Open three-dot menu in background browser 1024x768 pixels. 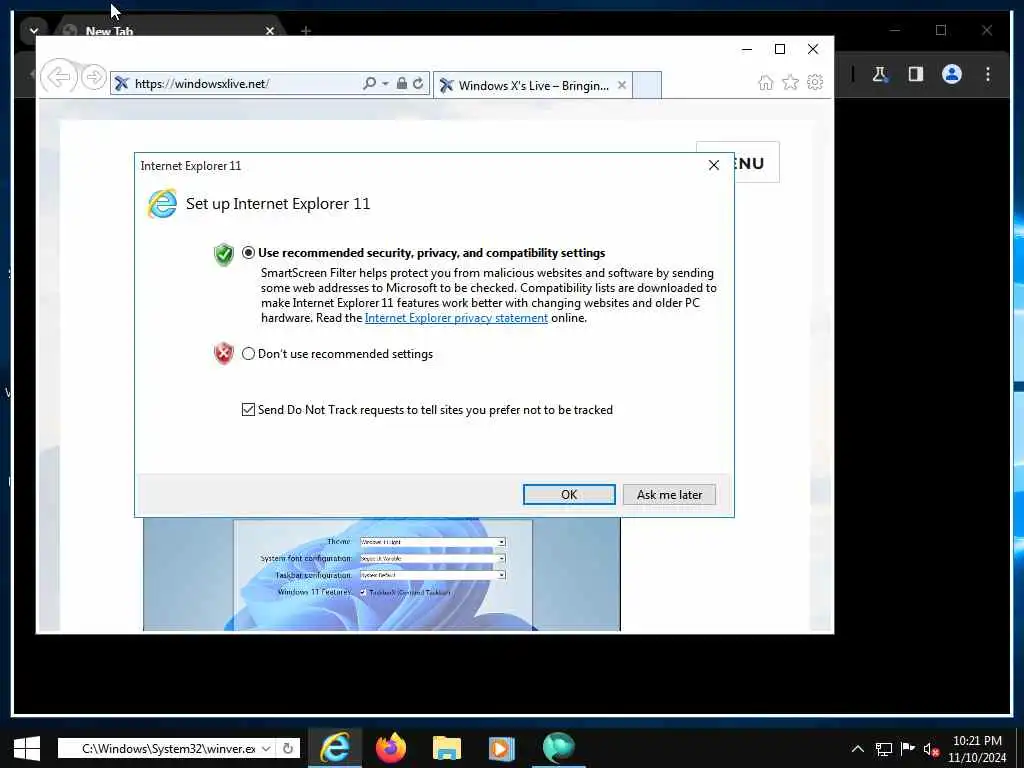pyautogui.click(x=988, y=74)
